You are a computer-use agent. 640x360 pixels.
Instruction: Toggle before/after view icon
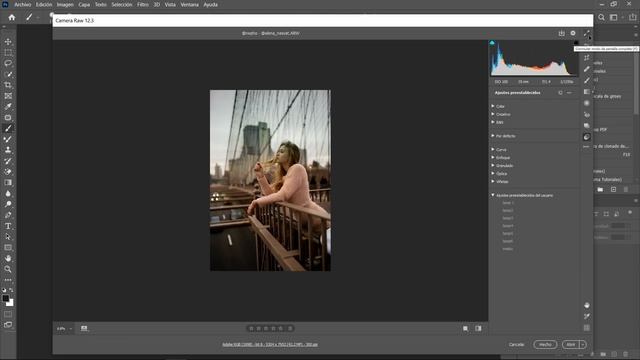click(x=466, y=329)
